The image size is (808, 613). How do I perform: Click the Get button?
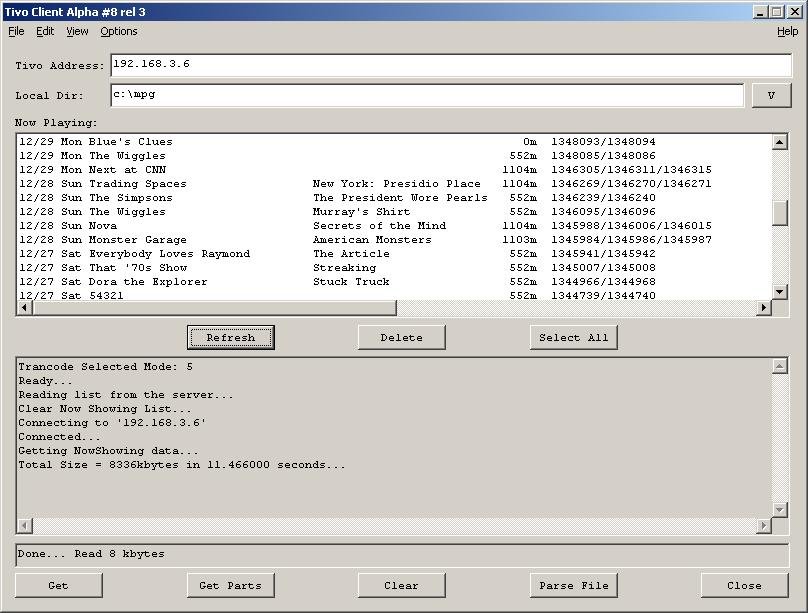tap(58, 585)
